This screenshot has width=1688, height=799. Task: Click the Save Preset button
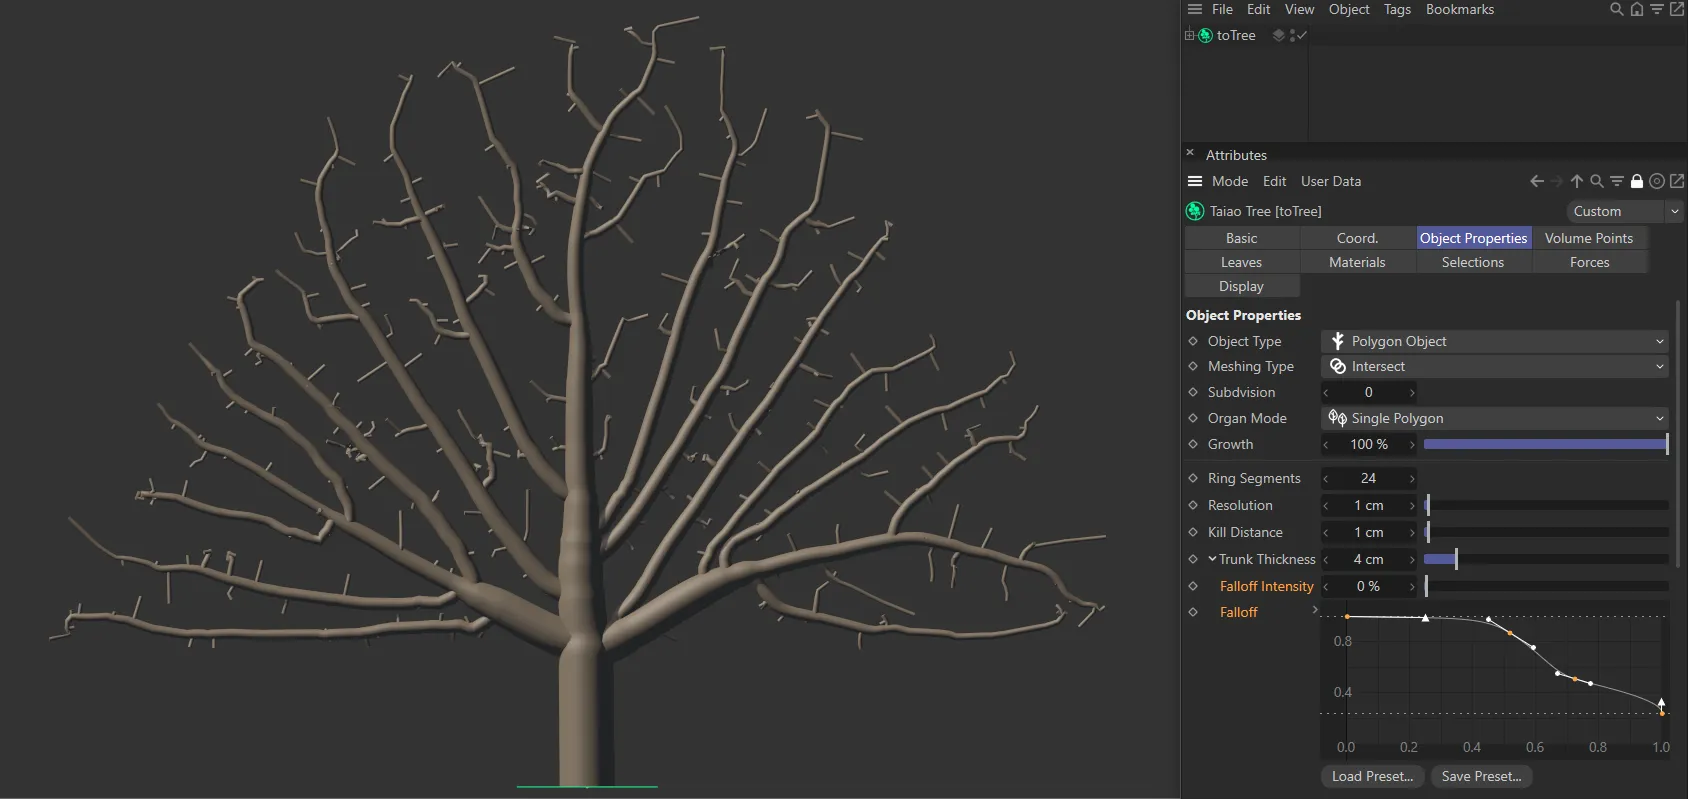click(x=1481, y=776)
